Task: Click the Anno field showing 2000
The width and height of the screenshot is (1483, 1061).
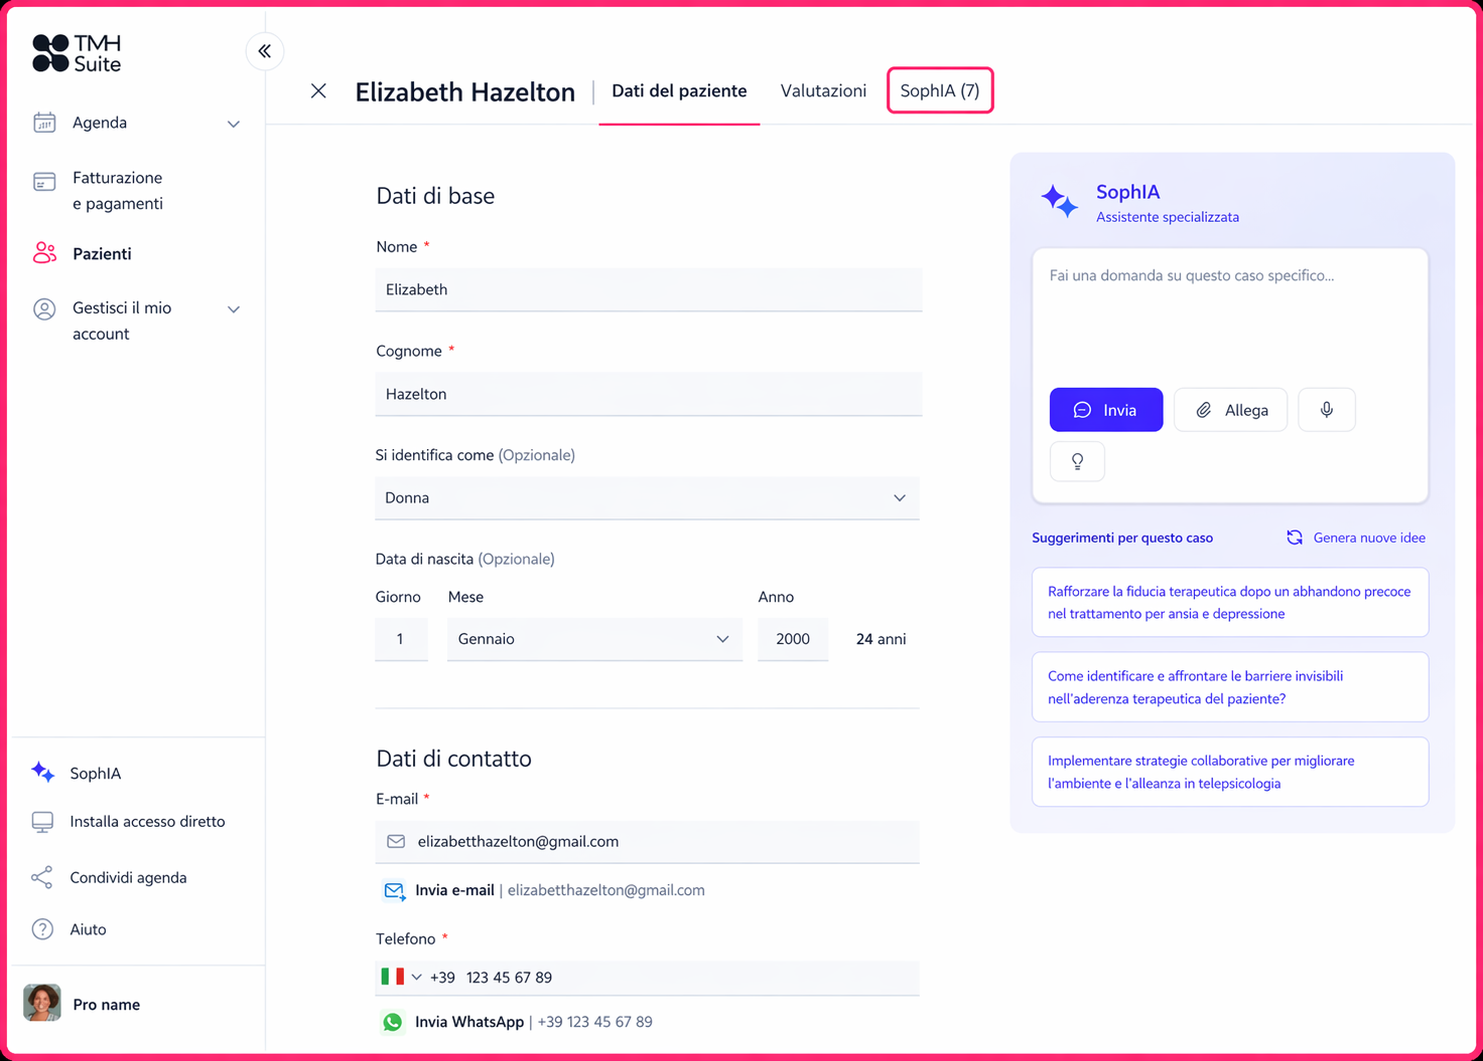Action: coord(793,639)
